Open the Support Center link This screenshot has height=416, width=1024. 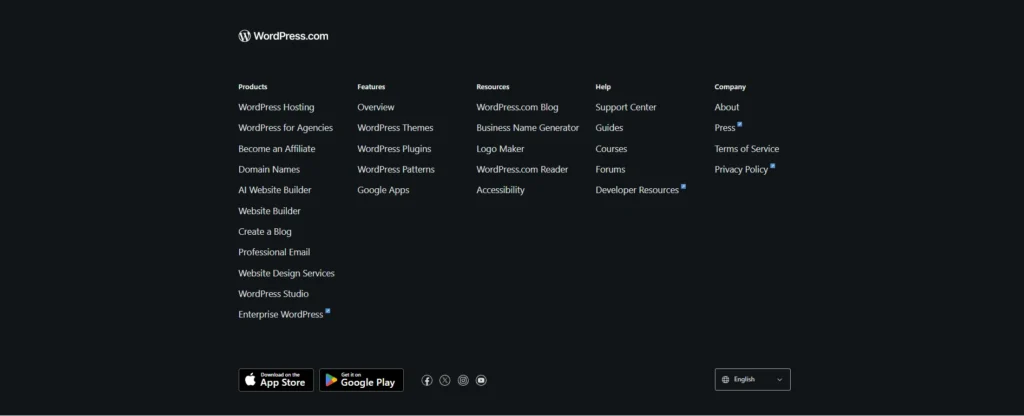[x=625, y=107]
